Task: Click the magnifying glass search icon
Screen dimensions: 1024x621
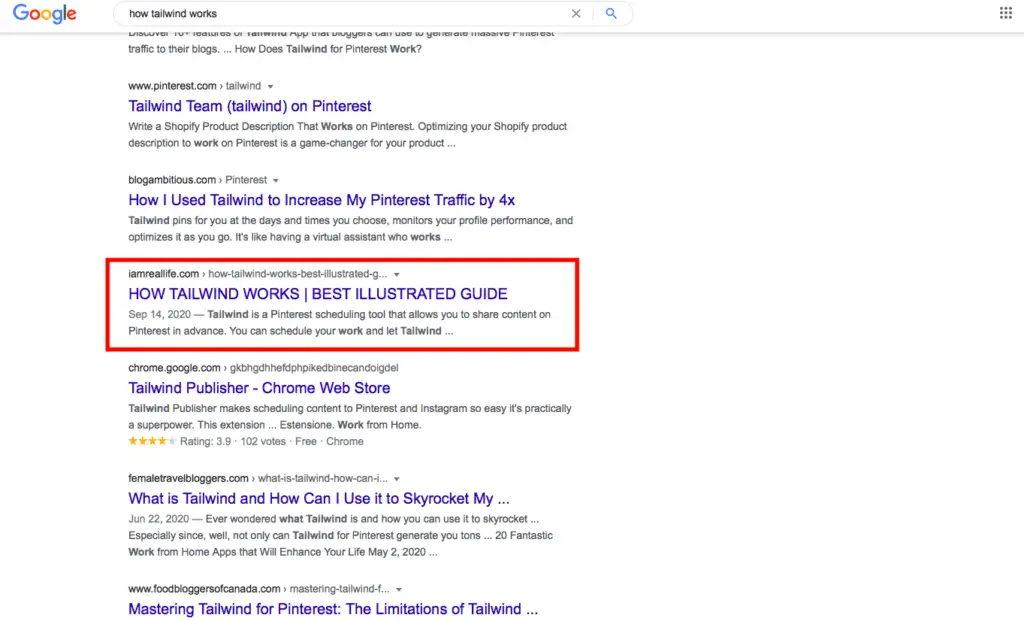Action: pos(611,13)
